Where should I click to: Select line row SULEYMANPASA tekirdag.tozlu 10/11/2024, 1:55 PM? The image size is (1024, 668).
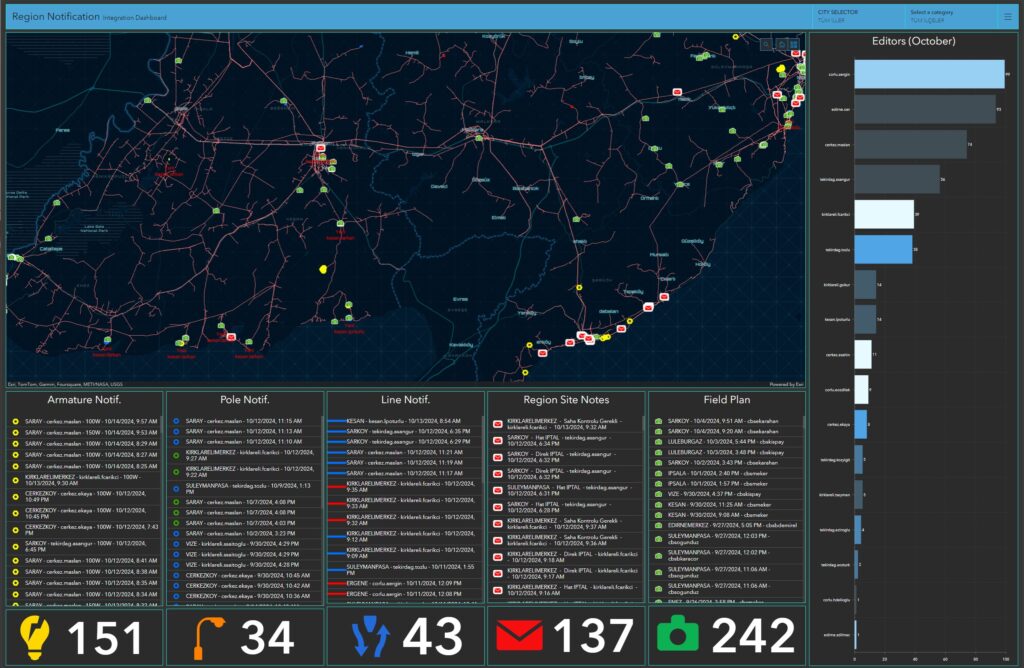[405, 569]
